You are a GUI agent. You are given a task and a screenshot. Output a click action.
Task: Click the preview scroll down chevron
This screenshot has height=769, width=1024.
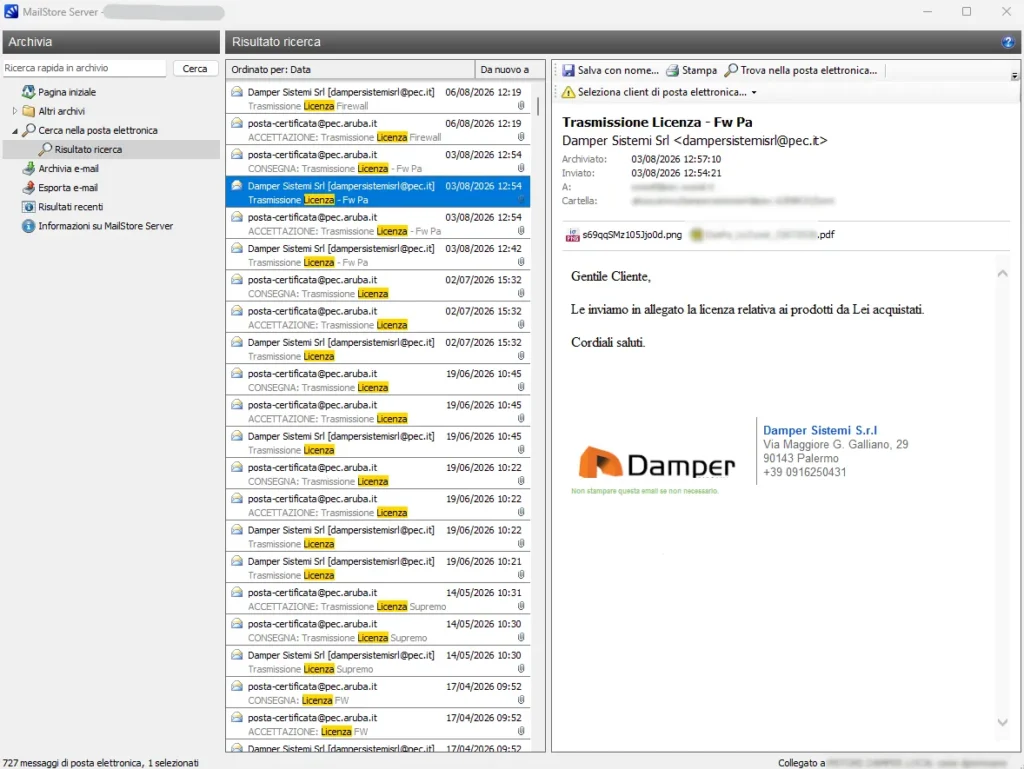[1002, 722]
